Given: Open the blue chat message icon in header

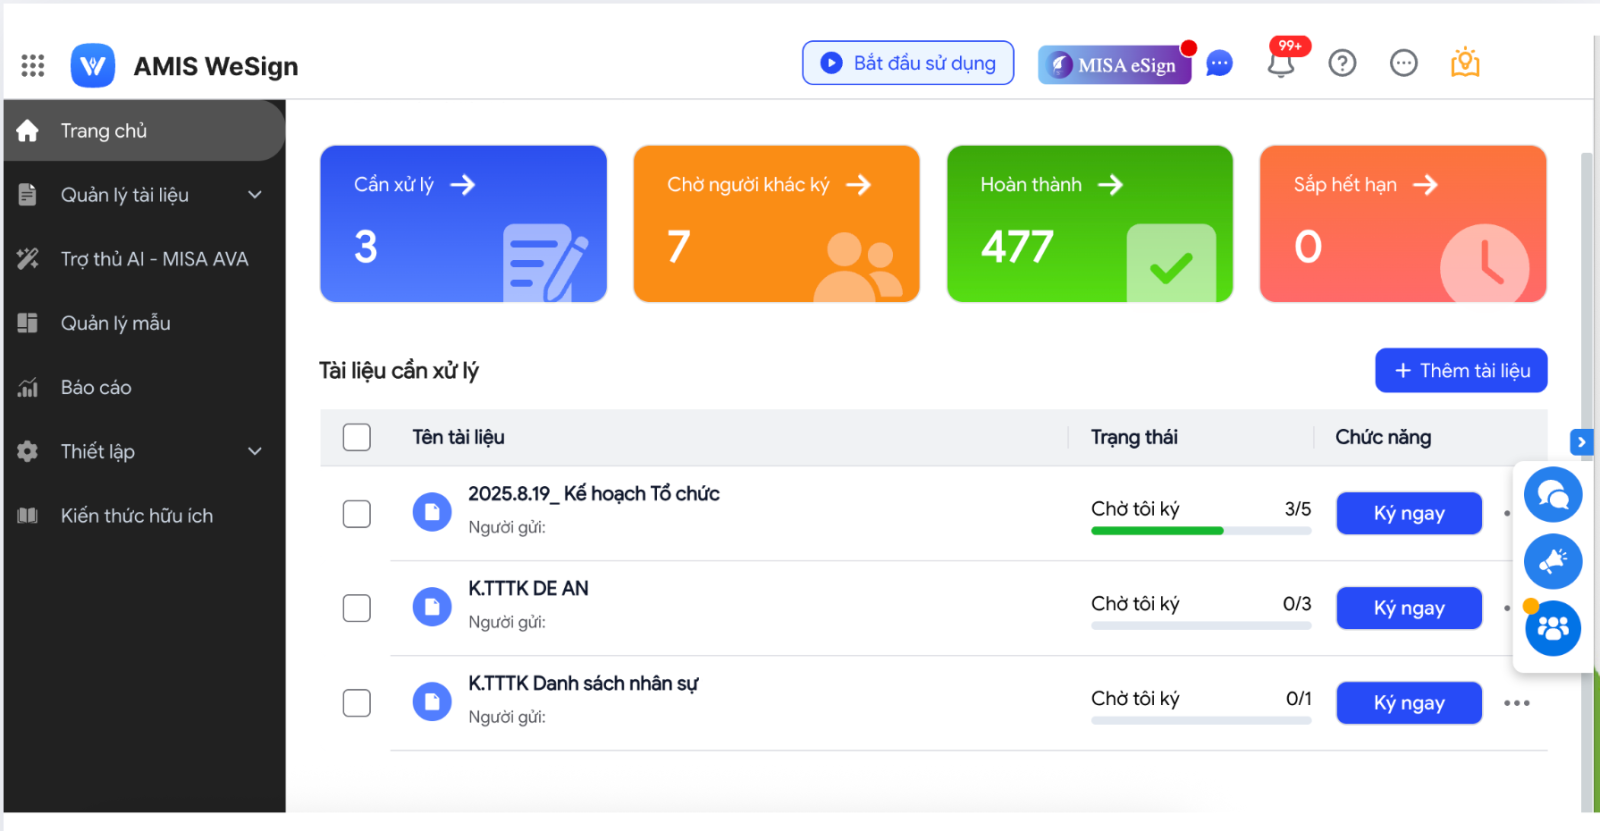Looking at the screenshot, I should coord(1220,64).
